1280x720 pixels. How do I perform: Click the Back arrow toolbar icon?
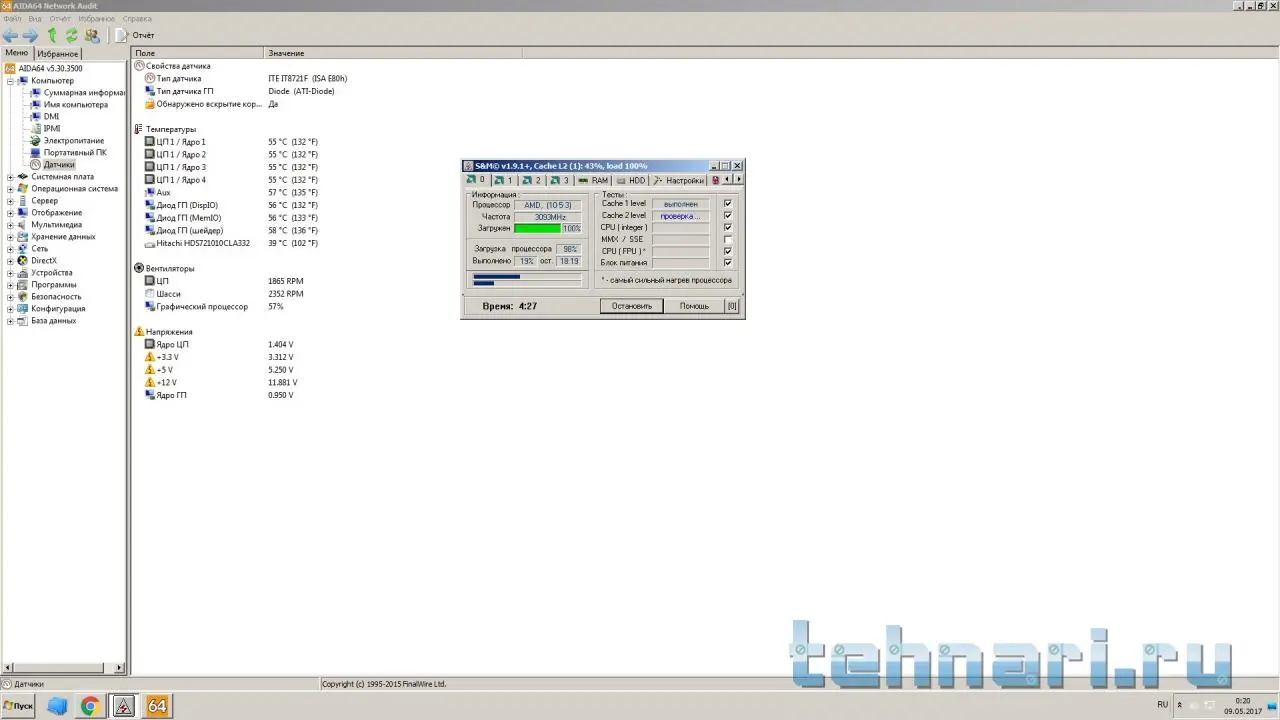click(x=10, y=35)
